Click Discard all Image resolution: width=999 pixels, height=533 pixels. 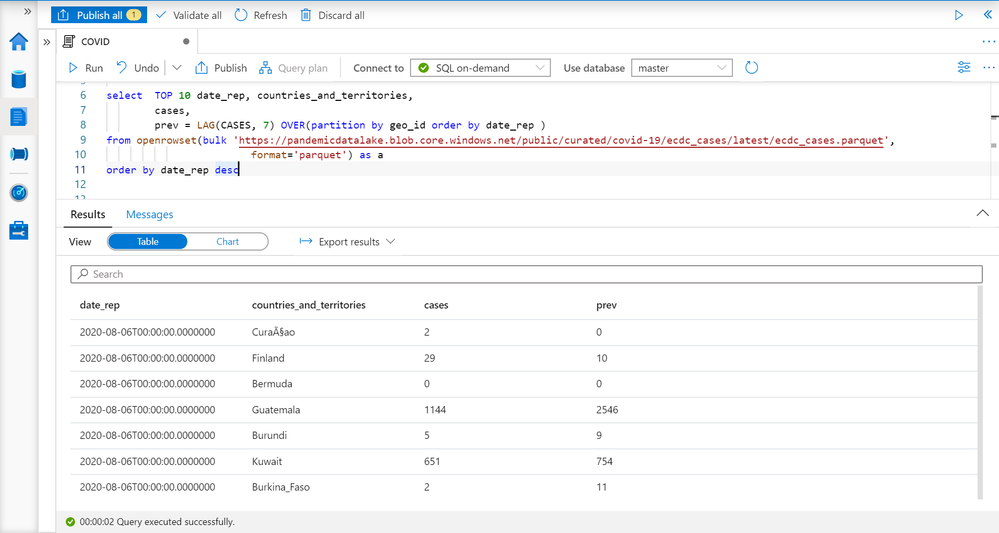(333, 15)
